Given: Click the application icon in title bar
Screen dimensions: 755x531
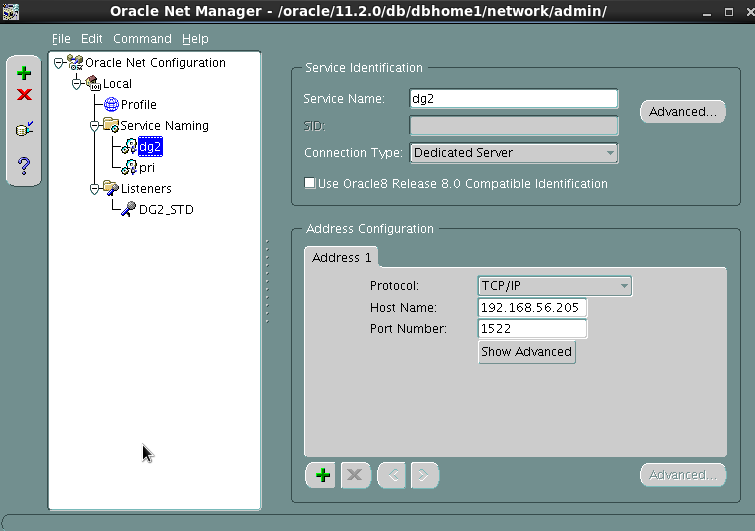Looking at the screenshot, I should [x=10, y=11].
